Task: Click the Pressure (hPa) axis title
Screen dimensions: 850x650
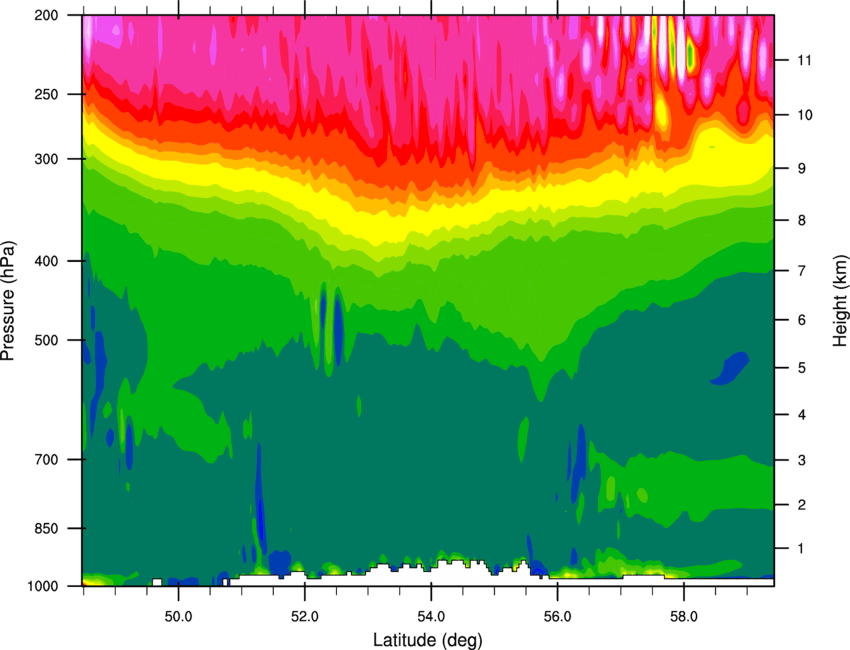Action: [8, 300]
